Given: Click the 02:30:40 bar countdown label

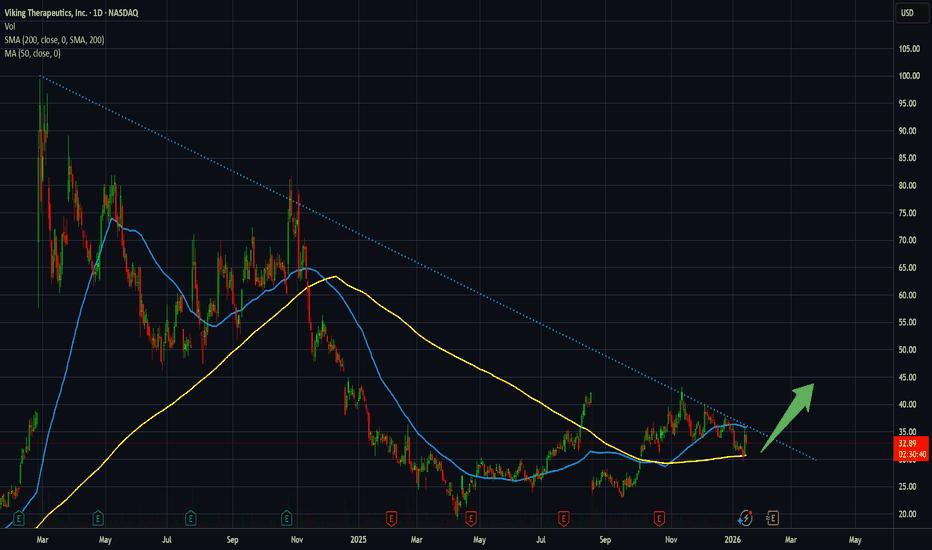Looking at the screenshot, I should coord(912,454).
